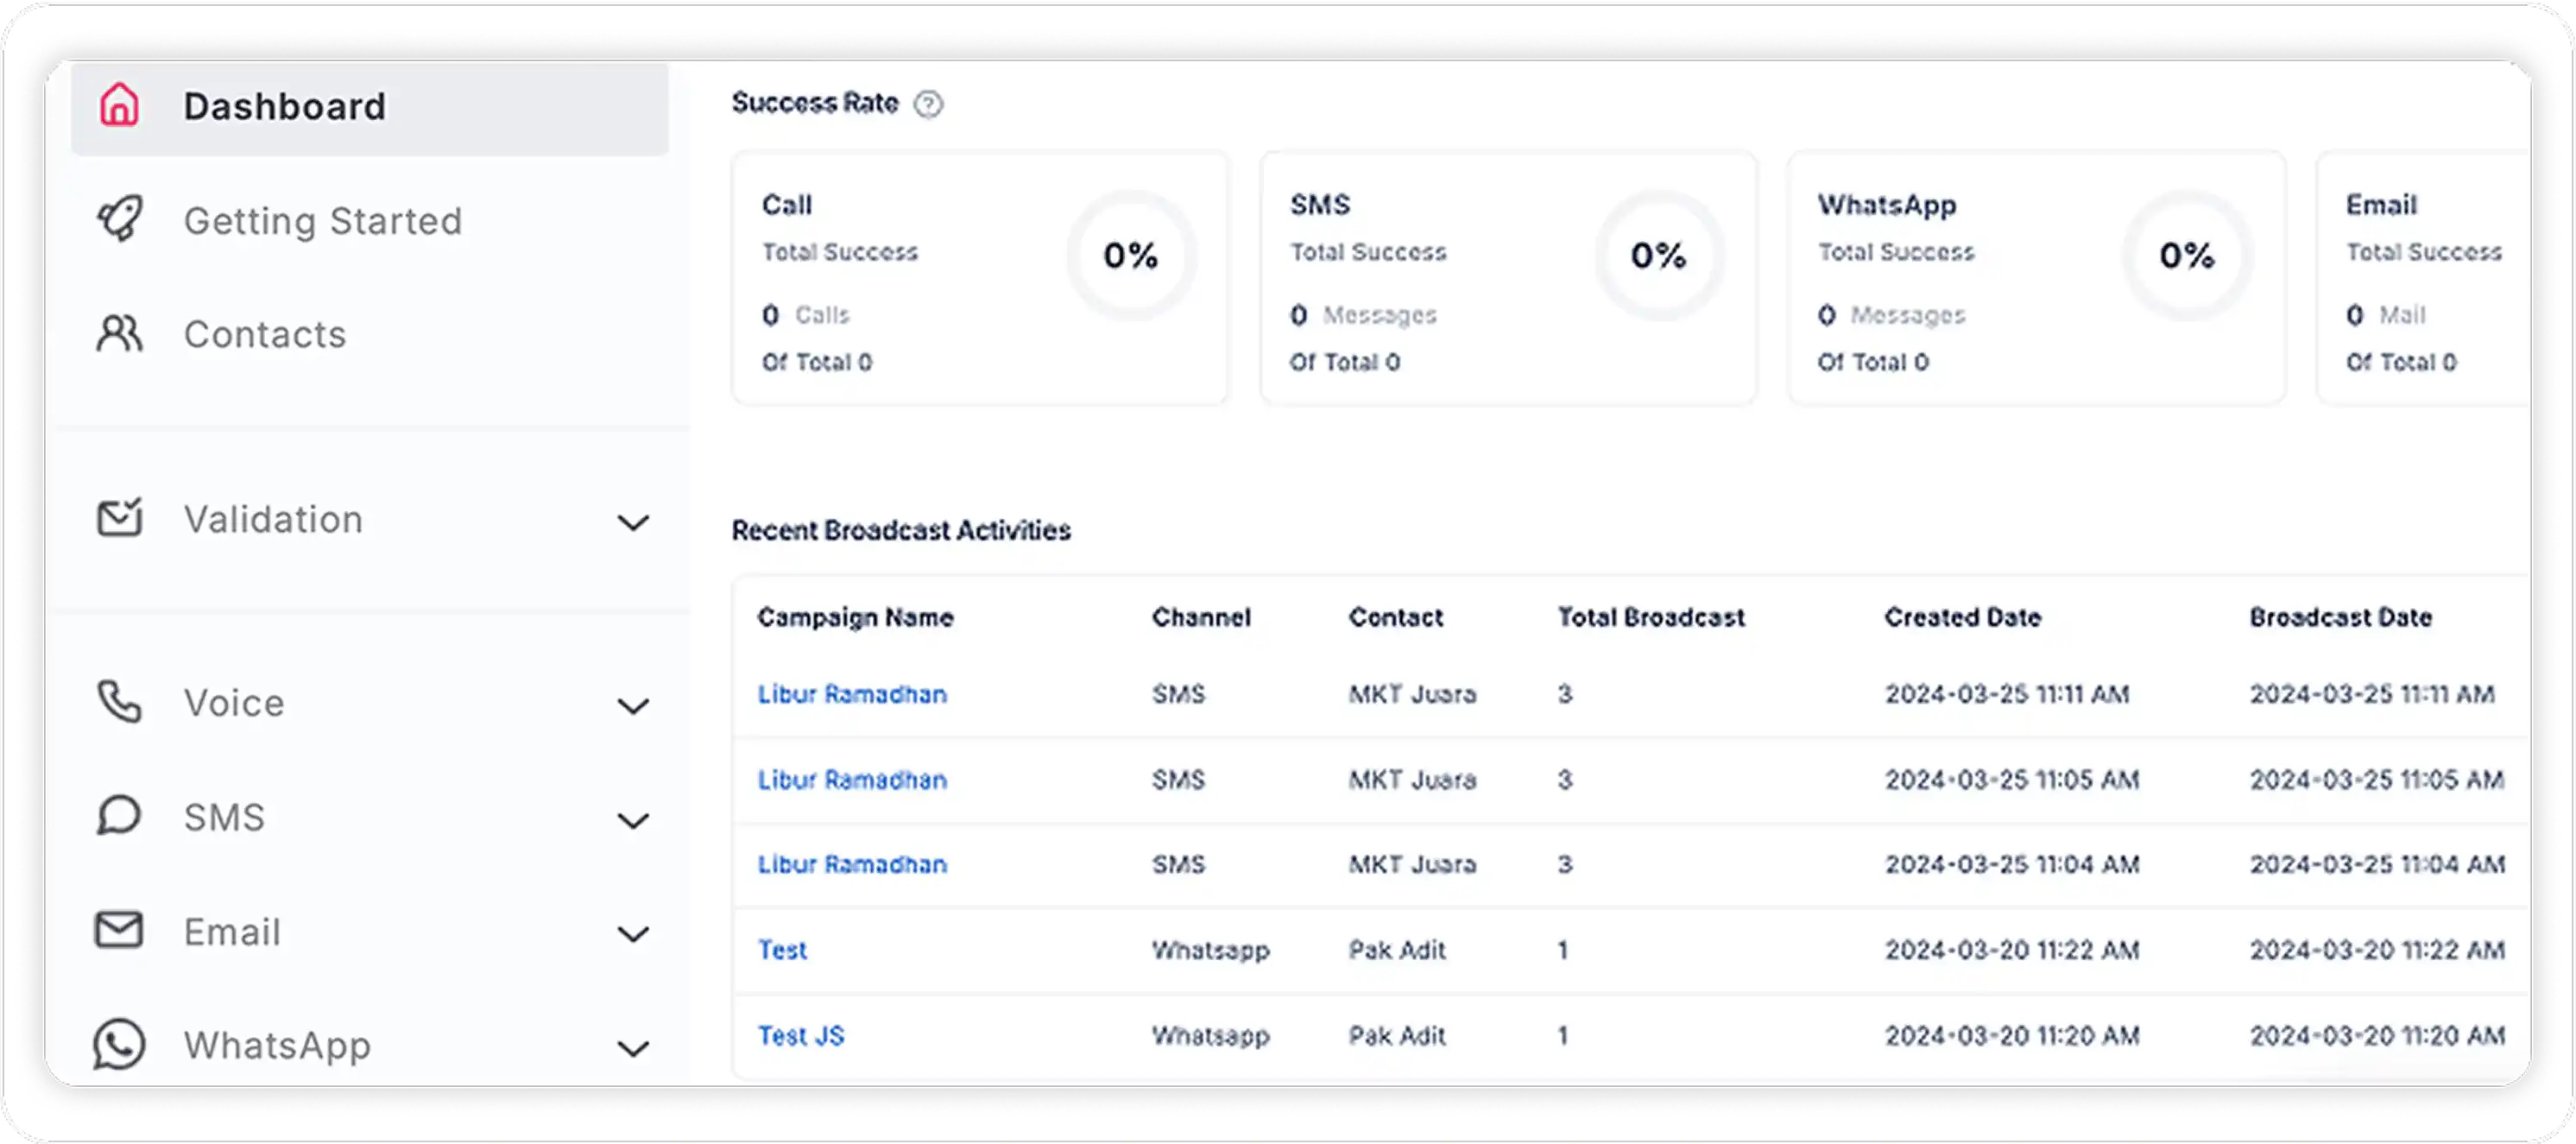This screenshot has width=2576, height=1144.
Task: Open the Getting Started menu item
Action: (x=322, y=221)
